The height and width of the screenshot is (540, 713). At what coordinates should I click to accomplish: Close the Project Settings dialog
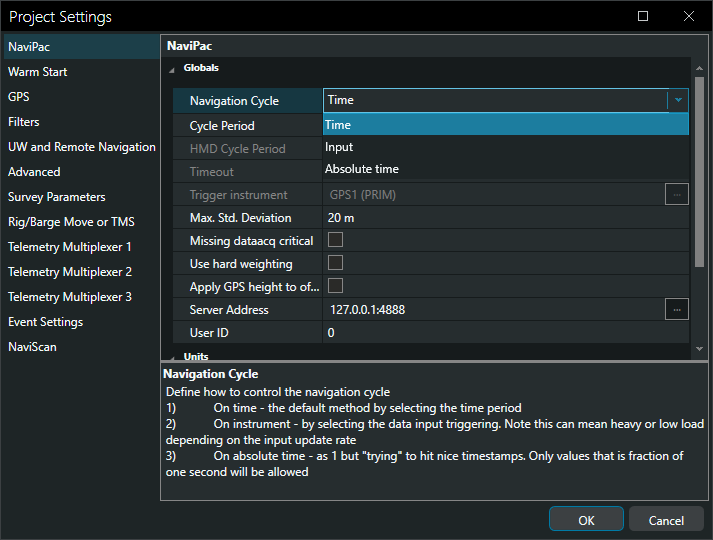point(689,16)
